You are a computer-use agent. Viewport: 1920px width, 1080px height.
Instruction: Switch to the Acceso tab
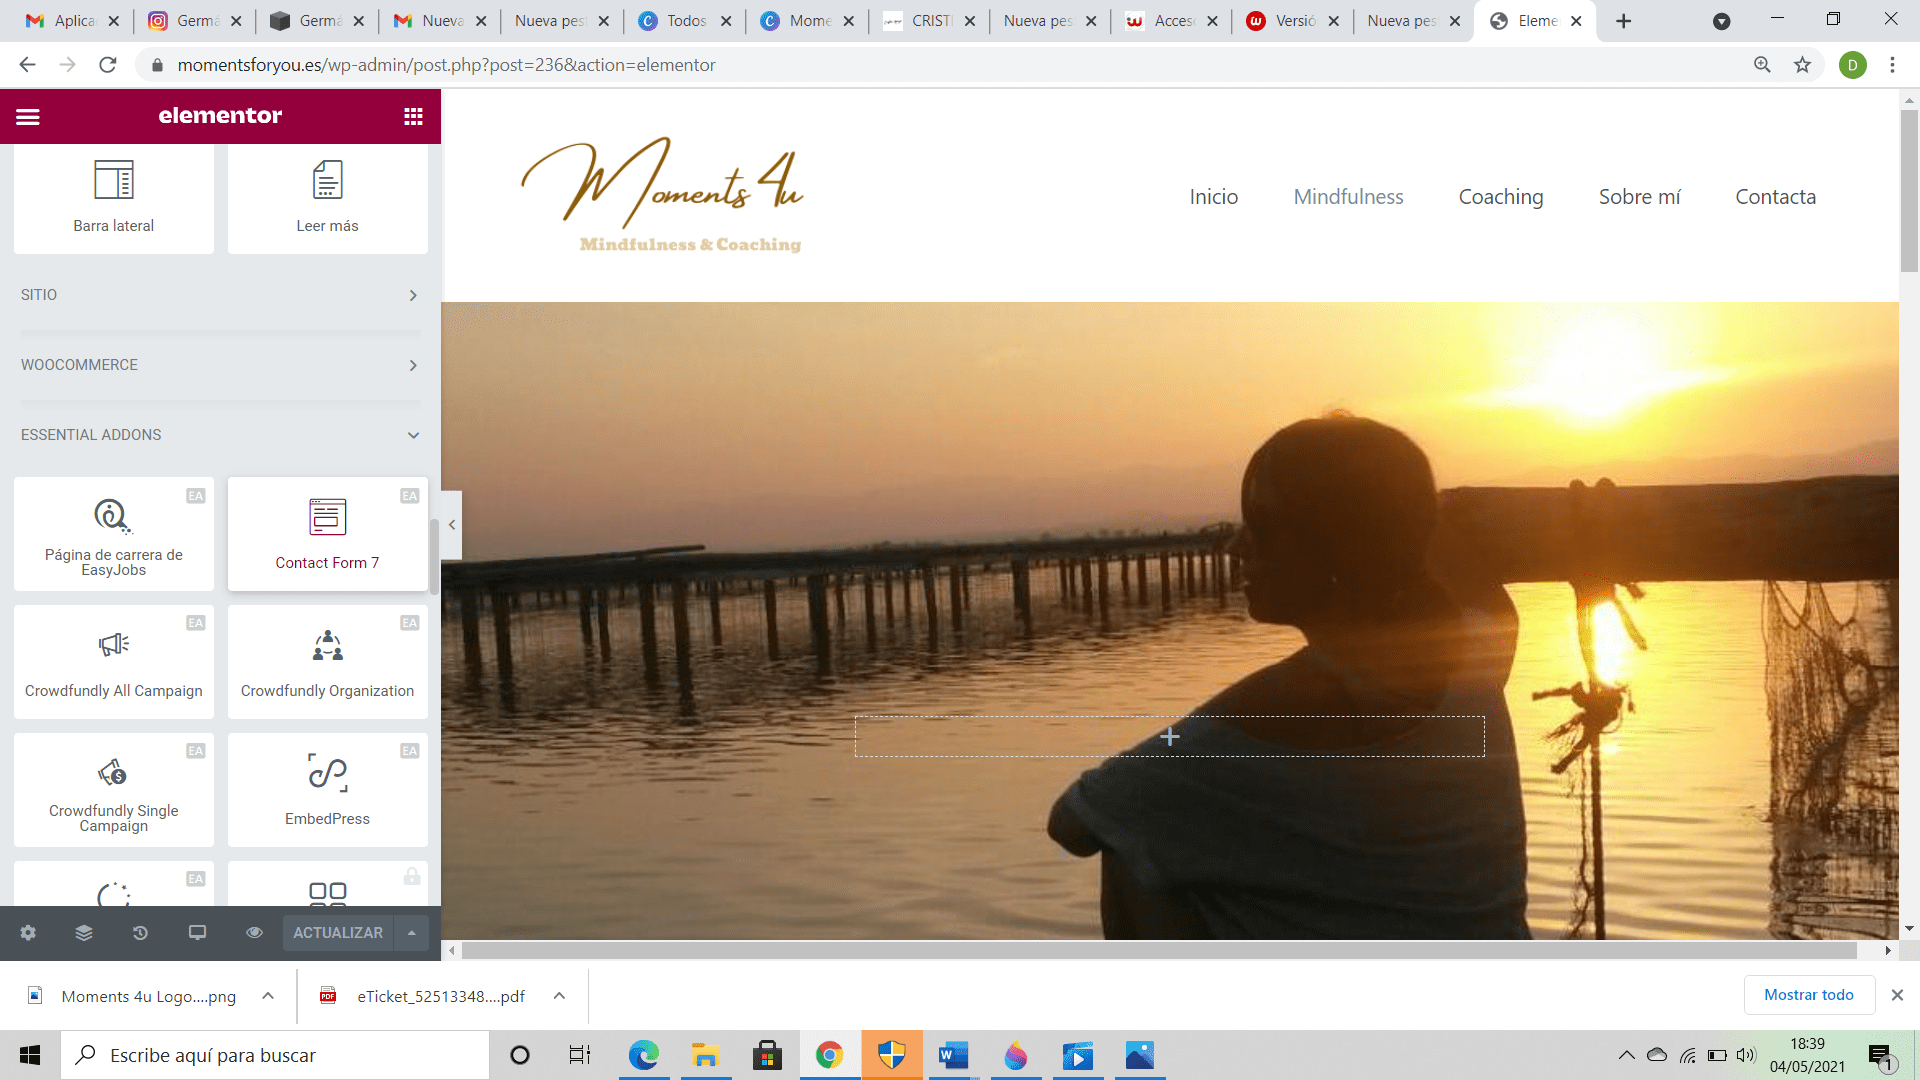[1171, 21]
